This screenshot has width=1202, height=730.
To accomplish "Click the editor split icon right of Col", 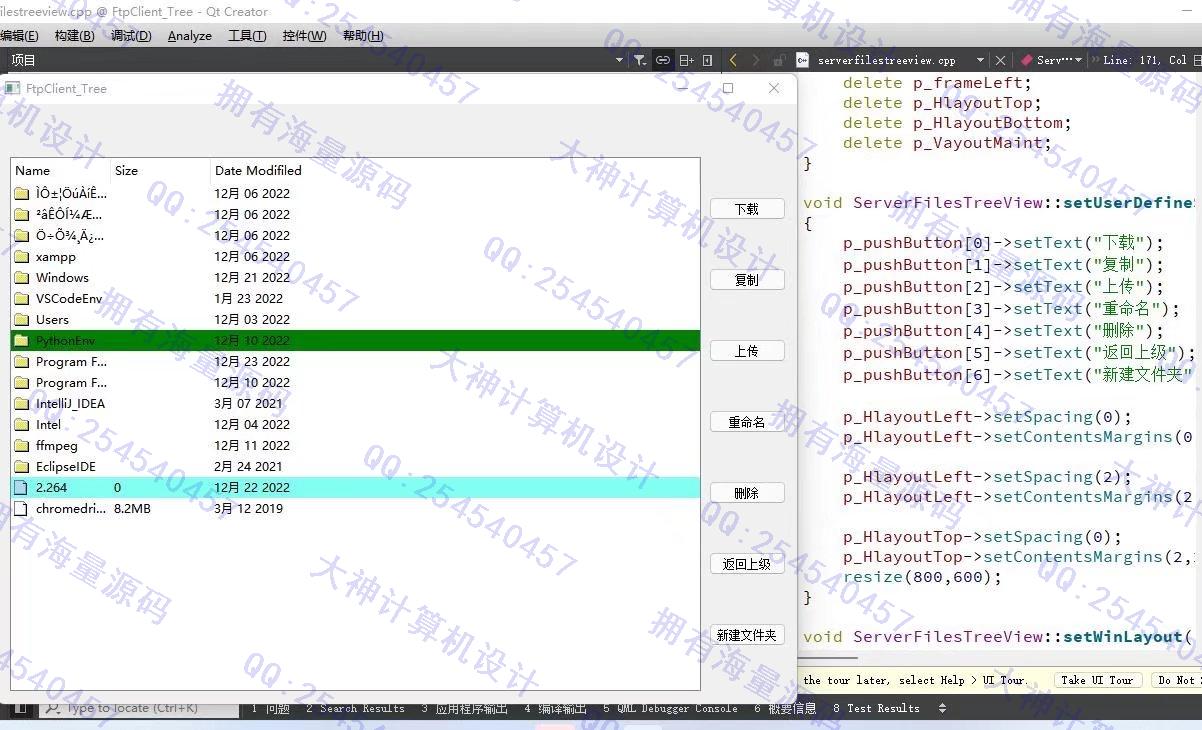I will point(1196,60).
